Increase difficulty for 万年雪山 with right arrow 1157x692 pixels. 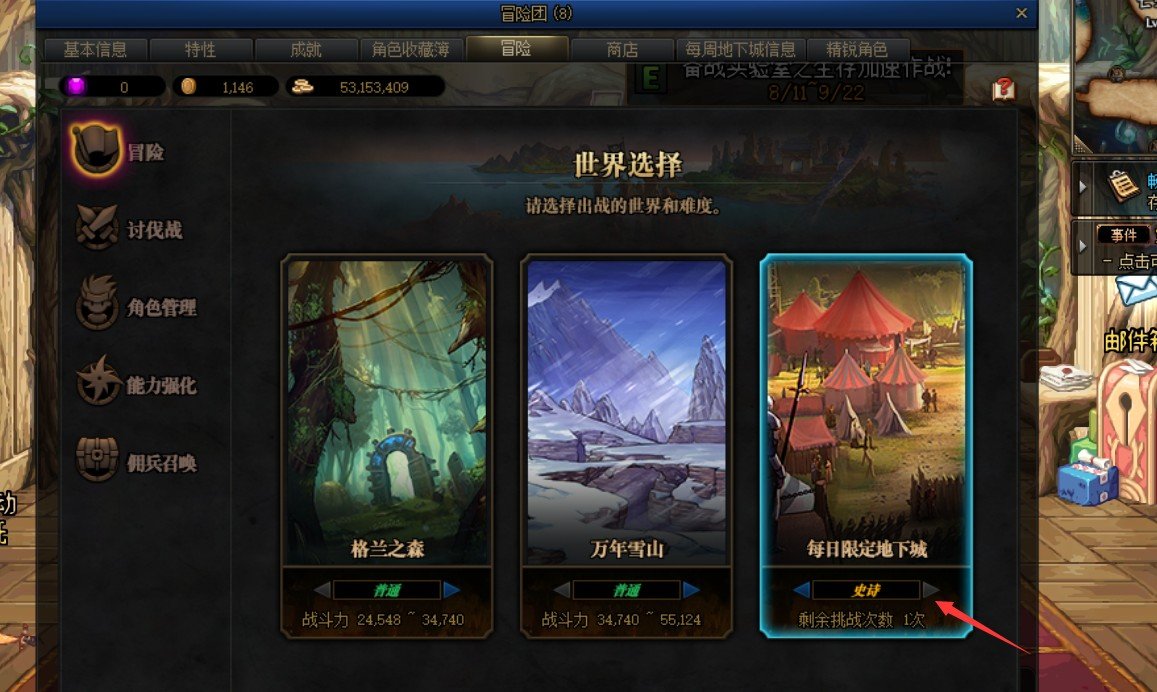point(691,589)
